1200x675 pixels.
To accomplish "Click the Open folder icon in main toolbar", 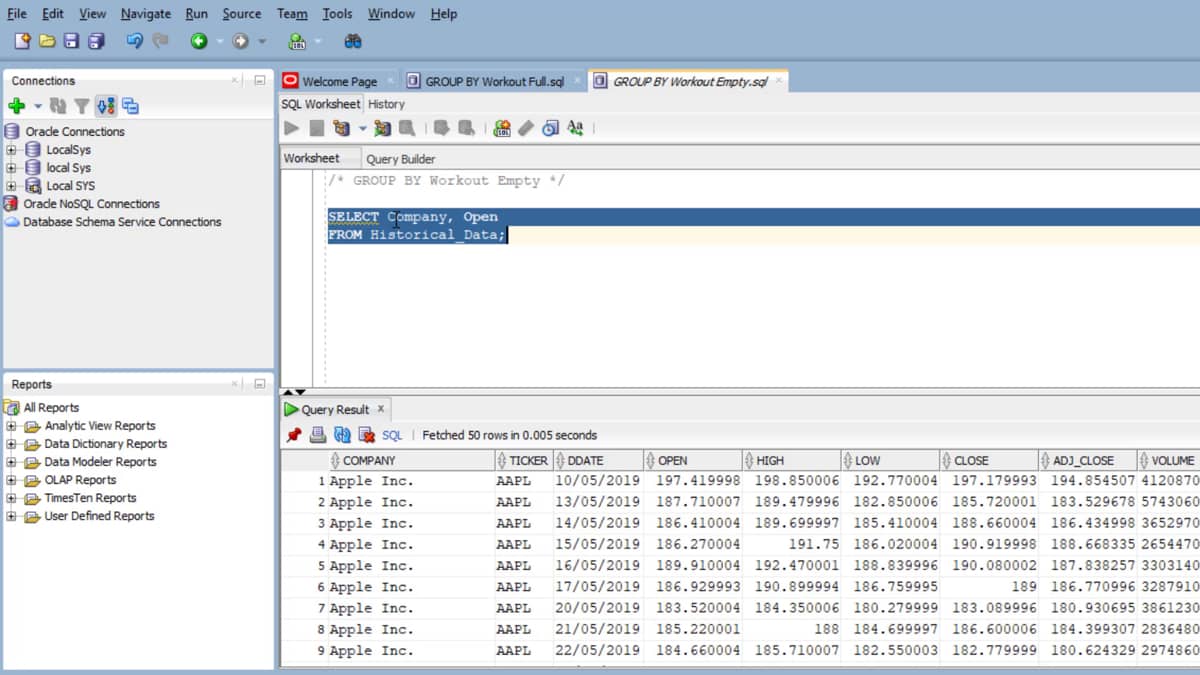I will tap(47, 41).
